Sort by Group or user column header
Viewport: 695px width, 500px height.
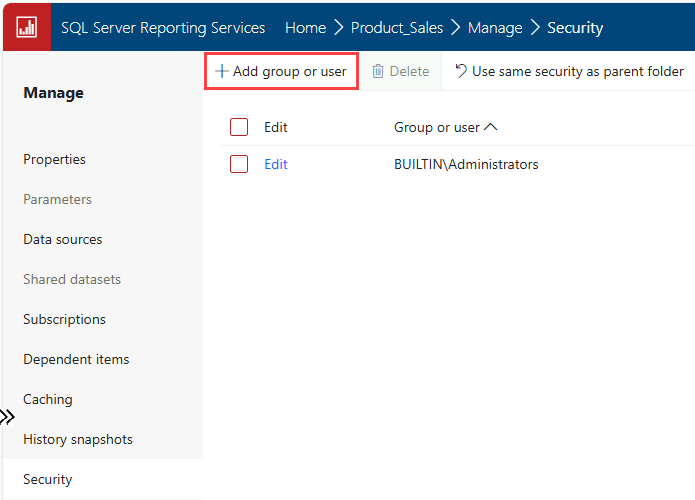pyautogui.click(x=445, y=127)
